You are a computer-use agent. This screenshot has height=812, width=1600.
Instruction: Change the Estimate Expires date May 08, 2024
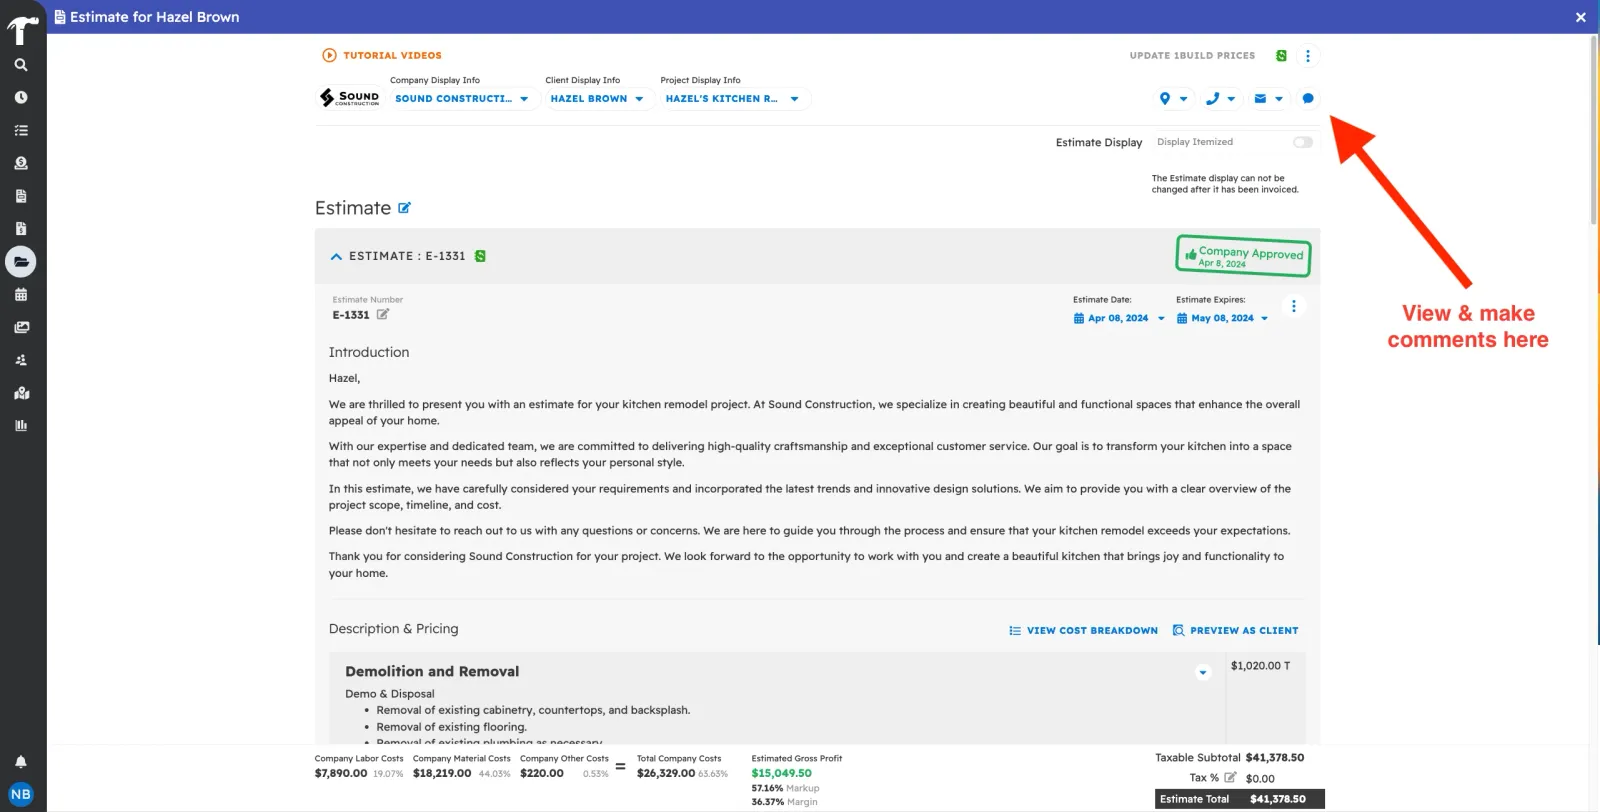point(1222,318)
